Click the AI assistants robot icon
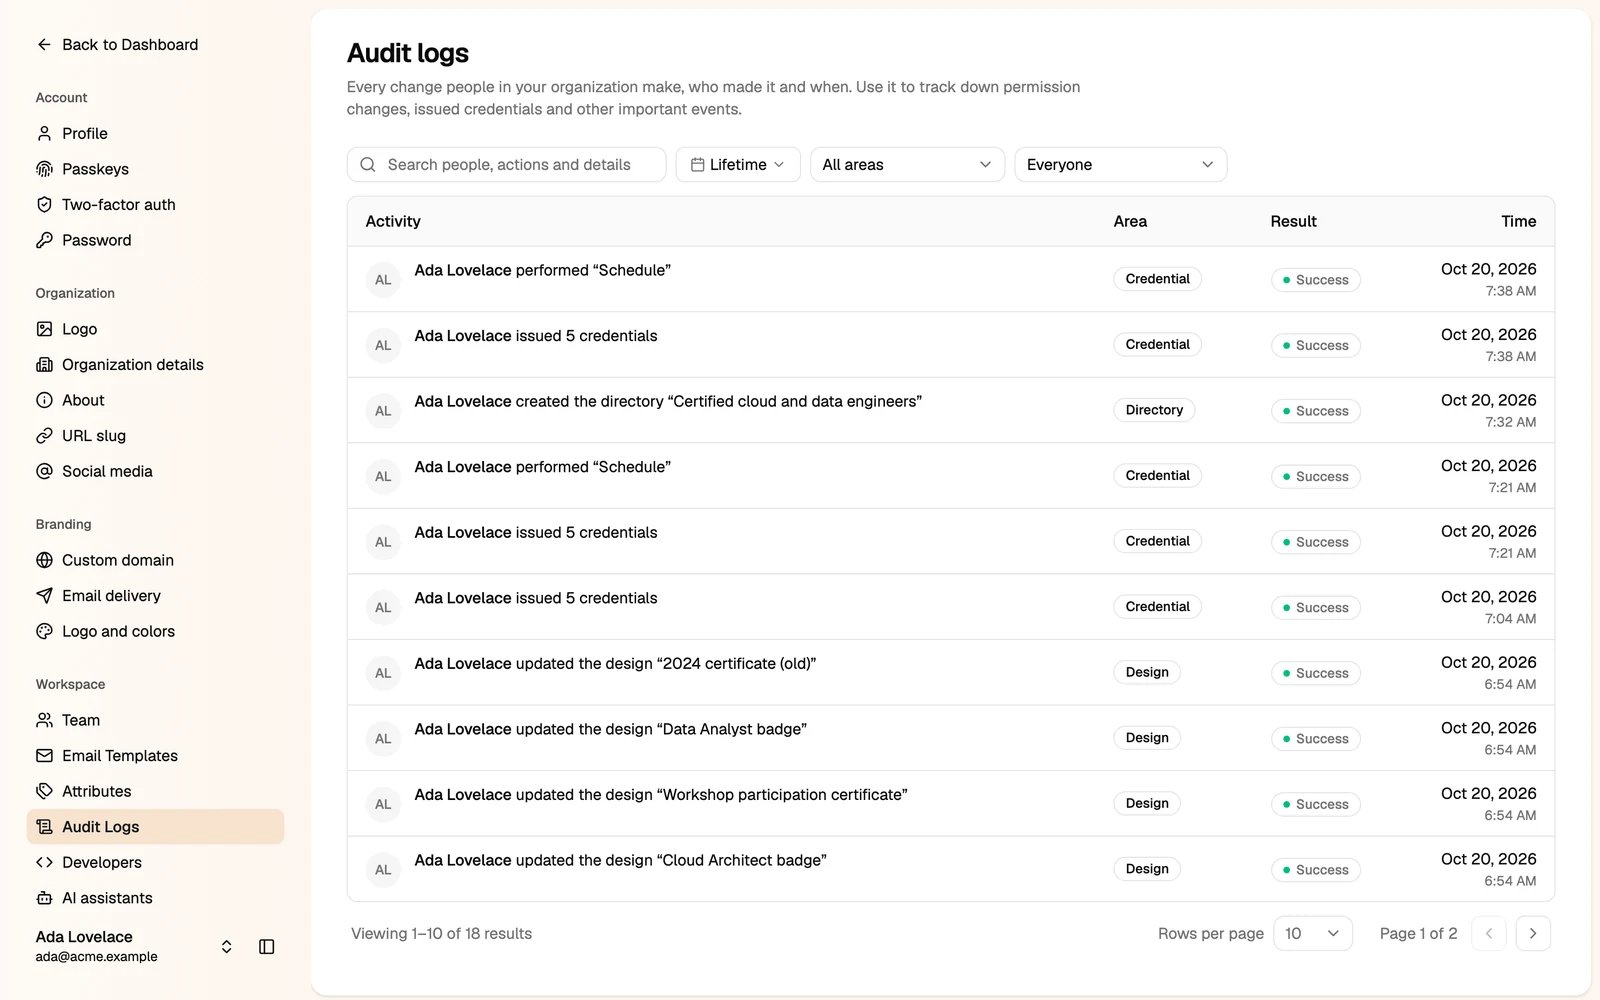 [x=44, y=898]
